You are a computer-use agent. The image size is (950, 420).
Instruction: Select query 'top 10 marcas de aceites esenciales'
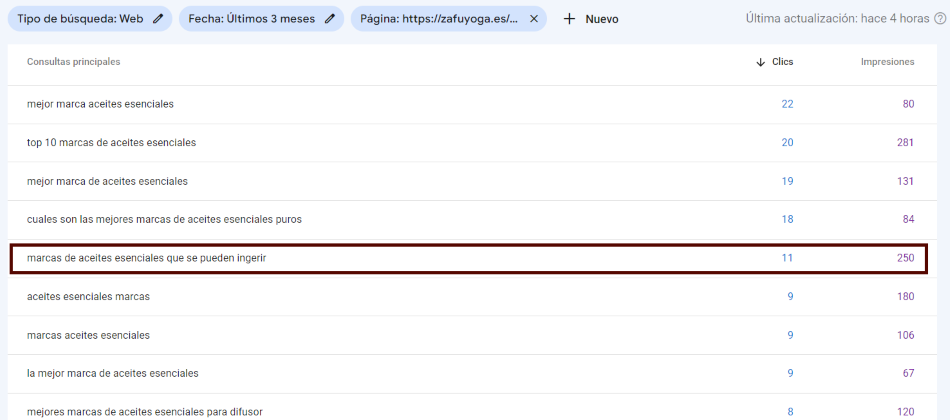tap(111, 143)
